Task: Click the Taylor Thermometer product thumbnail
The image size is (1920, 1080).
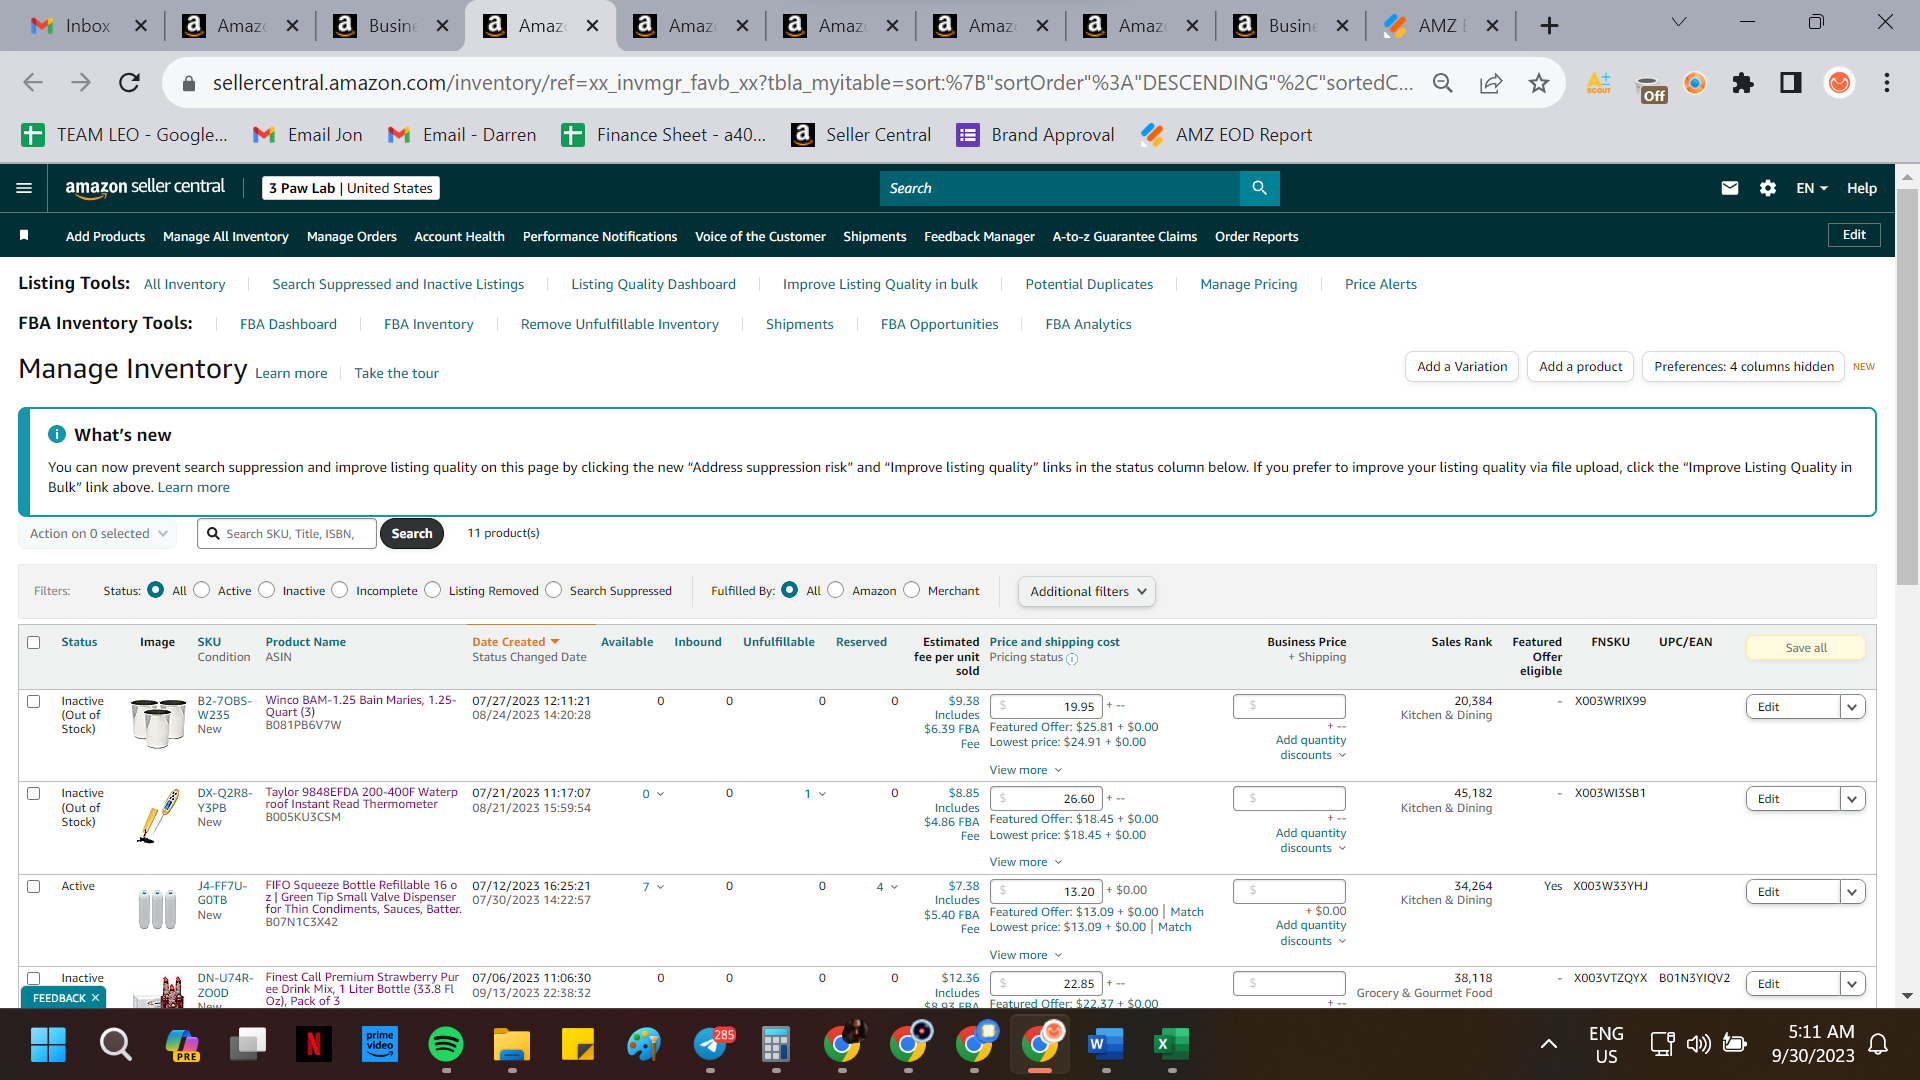Action: click(158, 815)
